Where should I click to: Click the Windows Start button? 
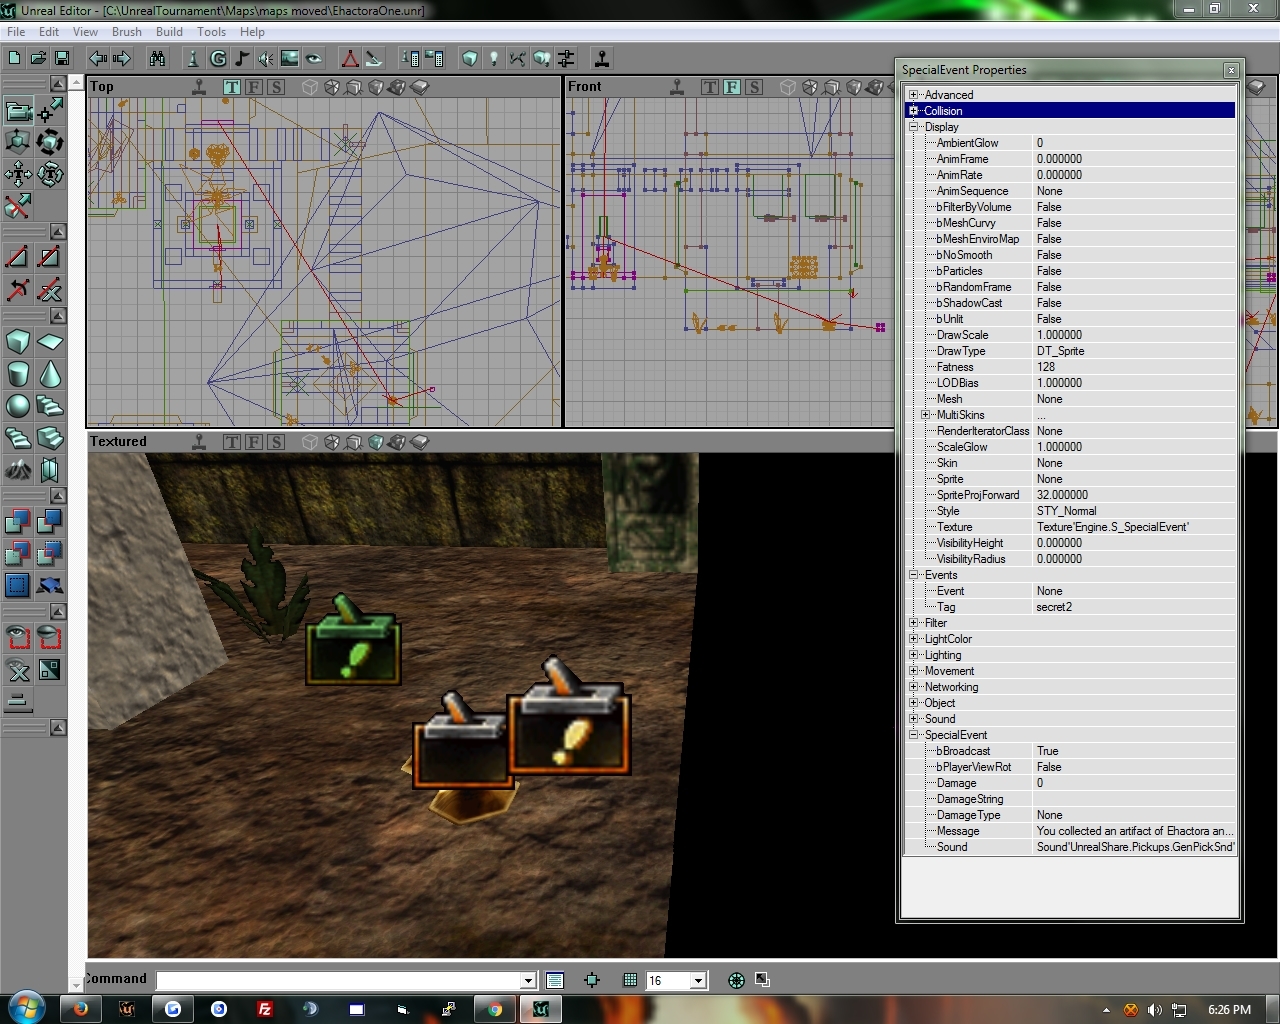pyautogui.click(x=25, y=1008)
